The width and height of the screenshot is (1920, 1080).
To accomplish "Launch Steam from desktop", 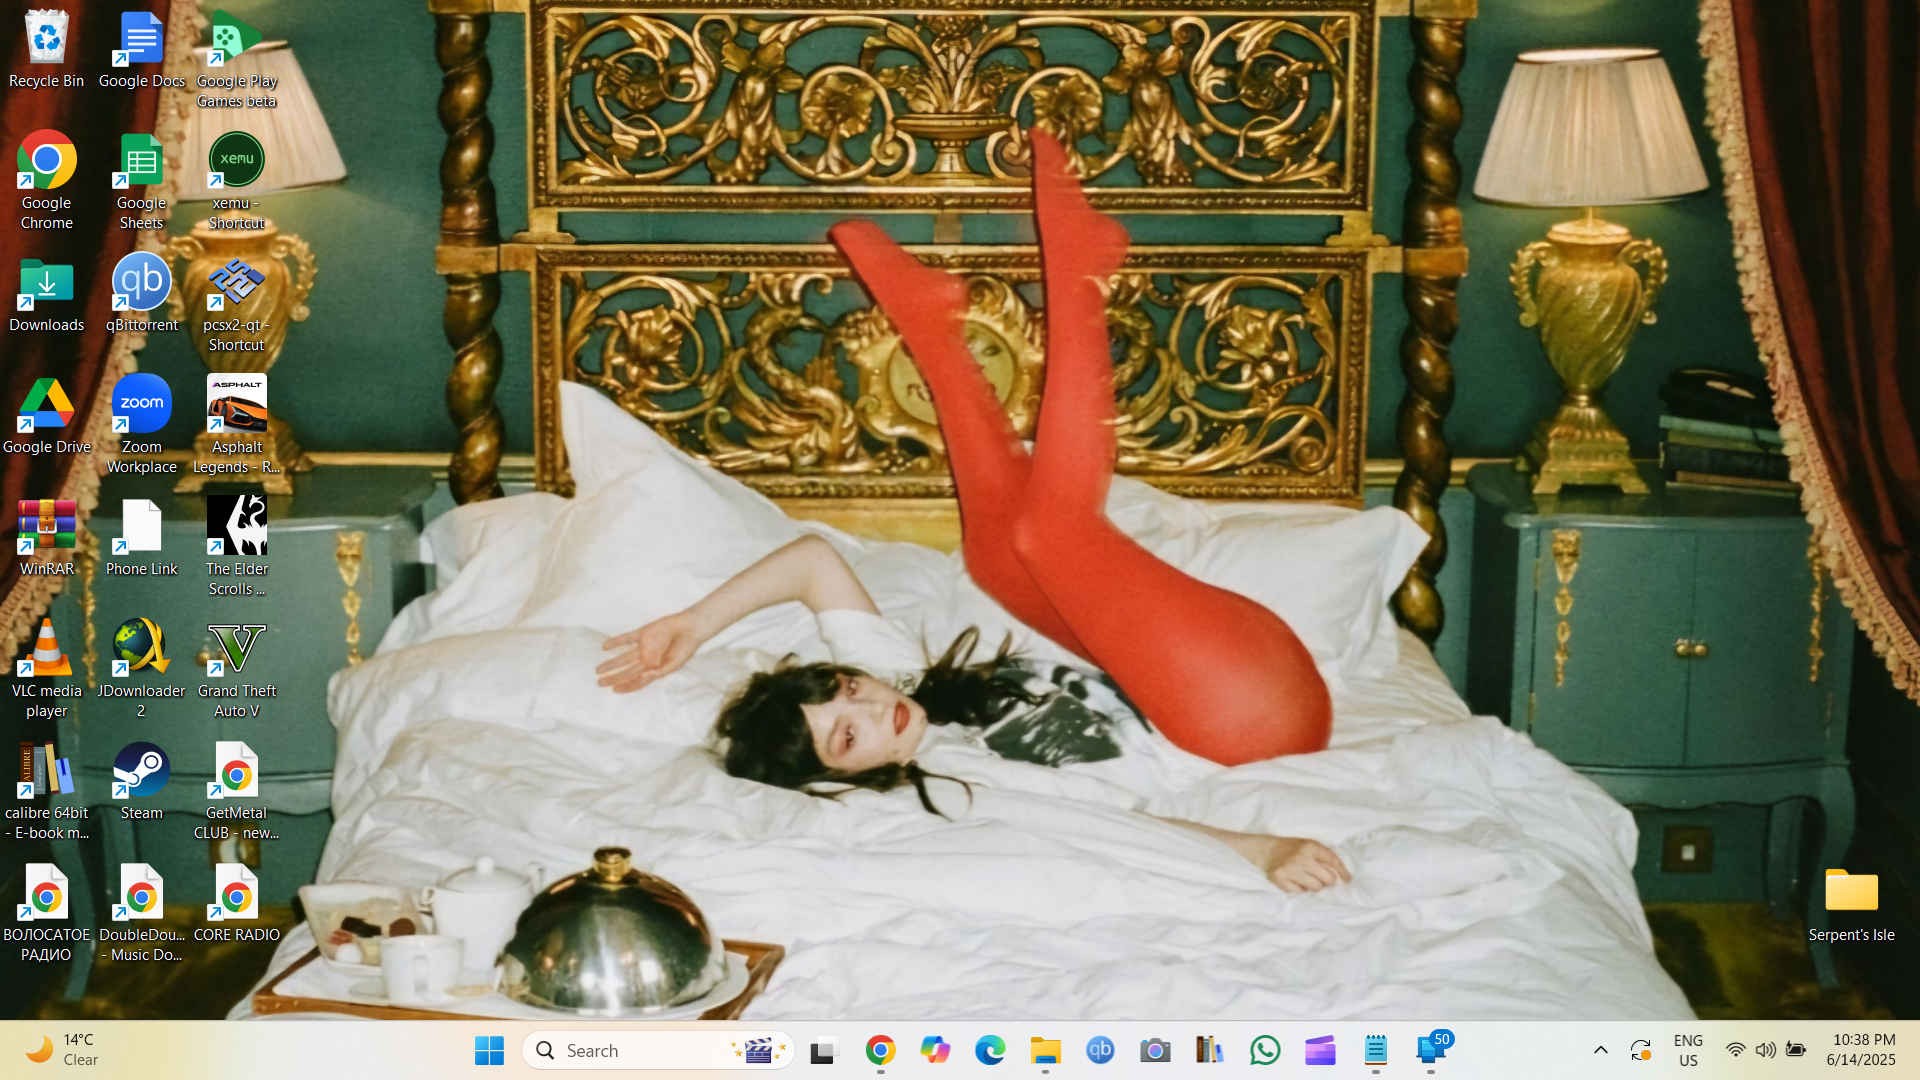I will coord(141,783).
